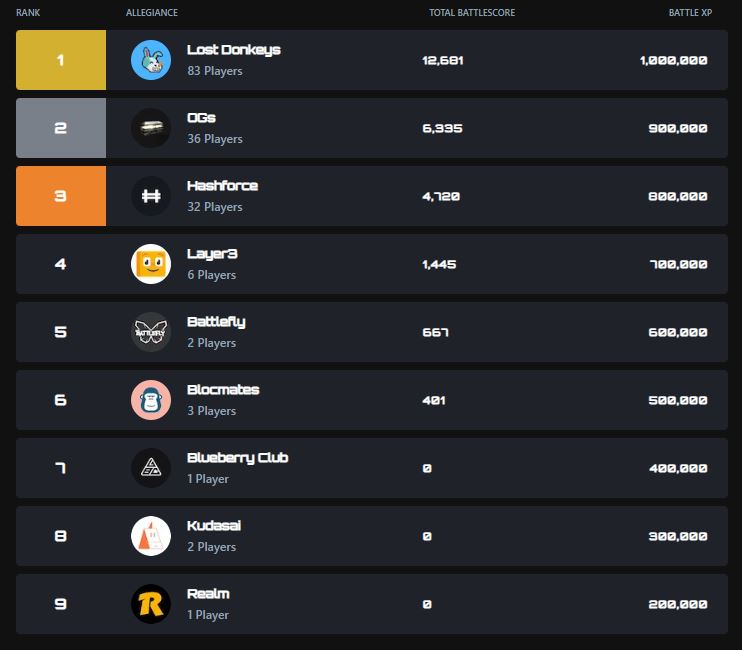
Task: Click rank number 4
Action: point(61,264)
